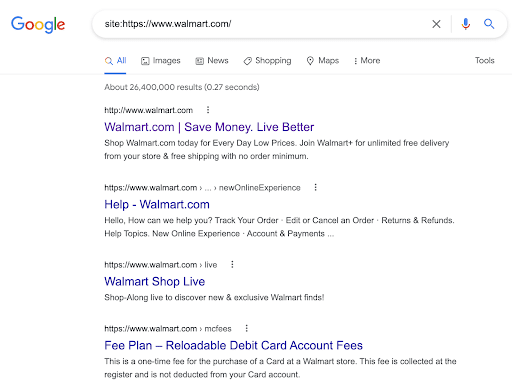The width and height of the screenshot is (512, 384).
Task: Open the Fee Plan Reloadable Debit Card link
Action: 233,346
